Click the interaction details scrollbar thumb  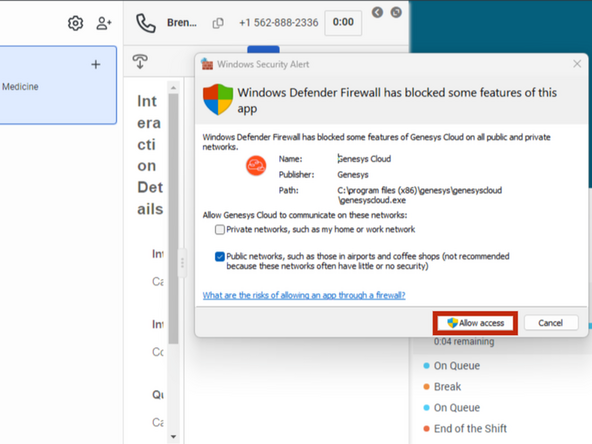click(173, 219)
